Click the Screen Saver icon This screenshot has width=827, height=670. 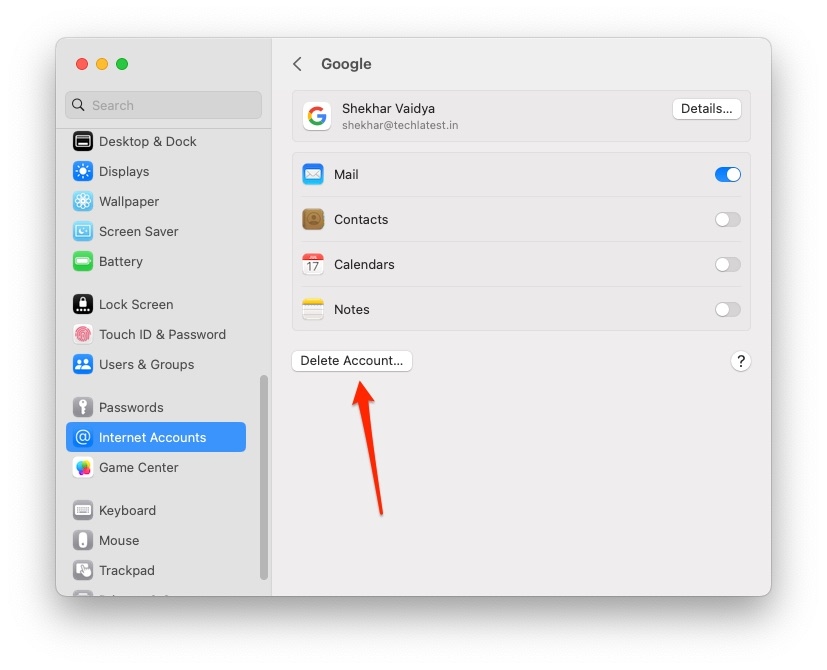point(83,232)
